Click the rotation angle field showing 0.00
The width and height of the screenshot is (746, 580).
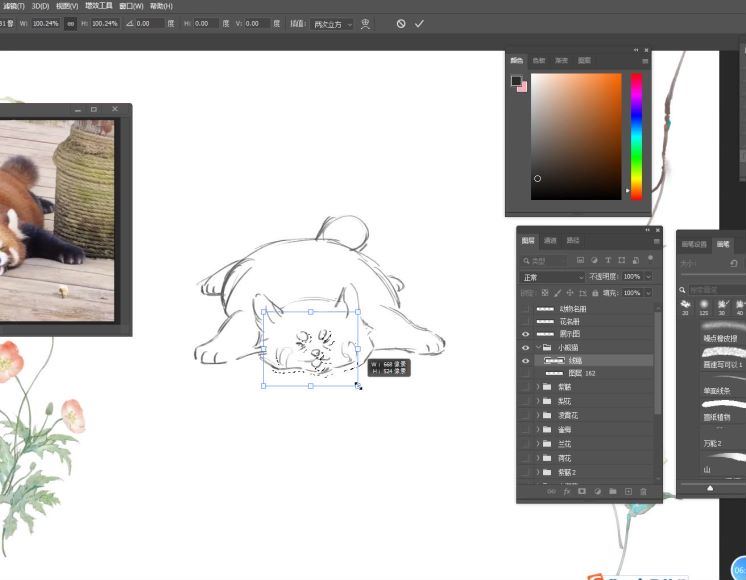click(x=149, y=23)
